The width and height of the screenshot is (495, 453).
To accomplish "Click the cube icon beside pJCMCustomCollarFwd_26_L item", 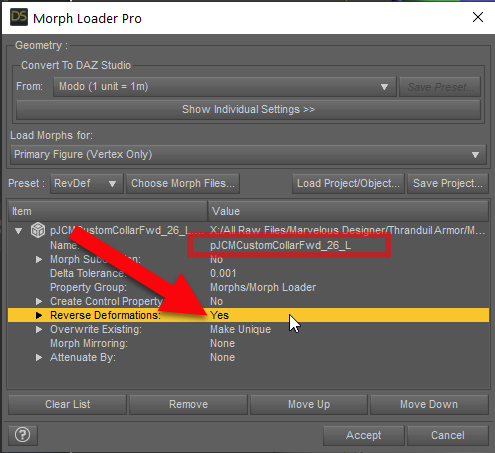I will point(38,230).
